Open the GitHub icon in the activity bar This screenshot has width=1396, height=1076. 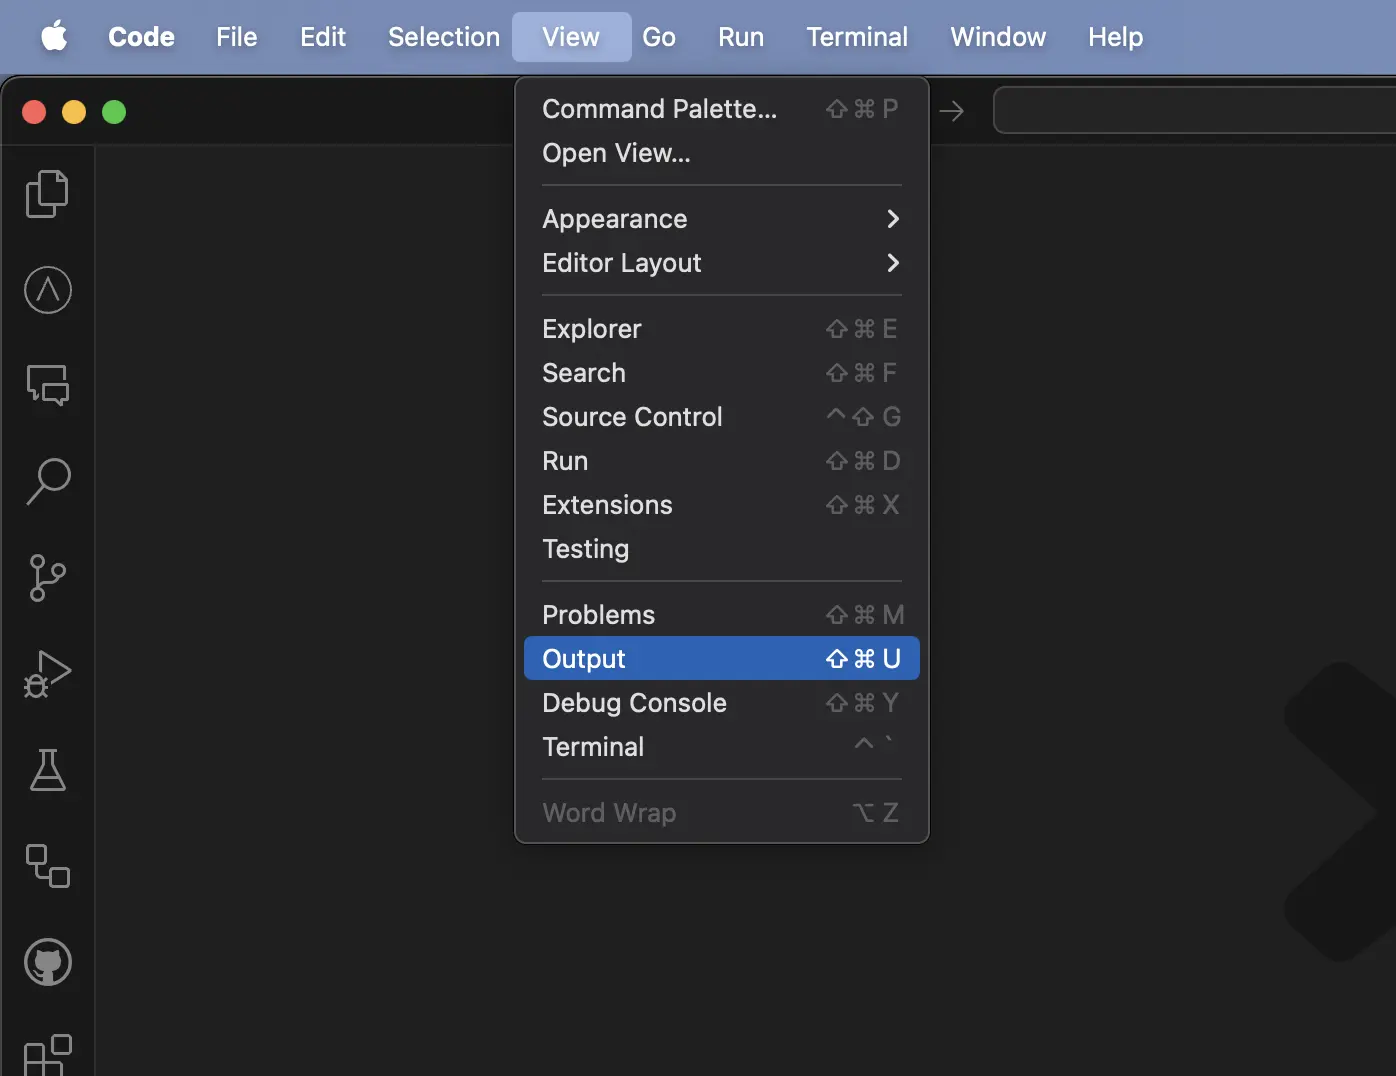[x=48, y=962]
